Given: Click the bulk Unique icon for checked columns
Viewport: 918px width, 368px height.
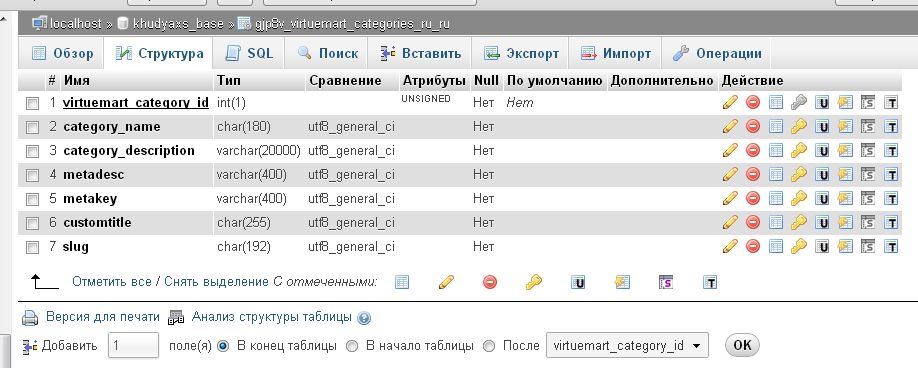Looking at the screenshot, I should 578,283.
